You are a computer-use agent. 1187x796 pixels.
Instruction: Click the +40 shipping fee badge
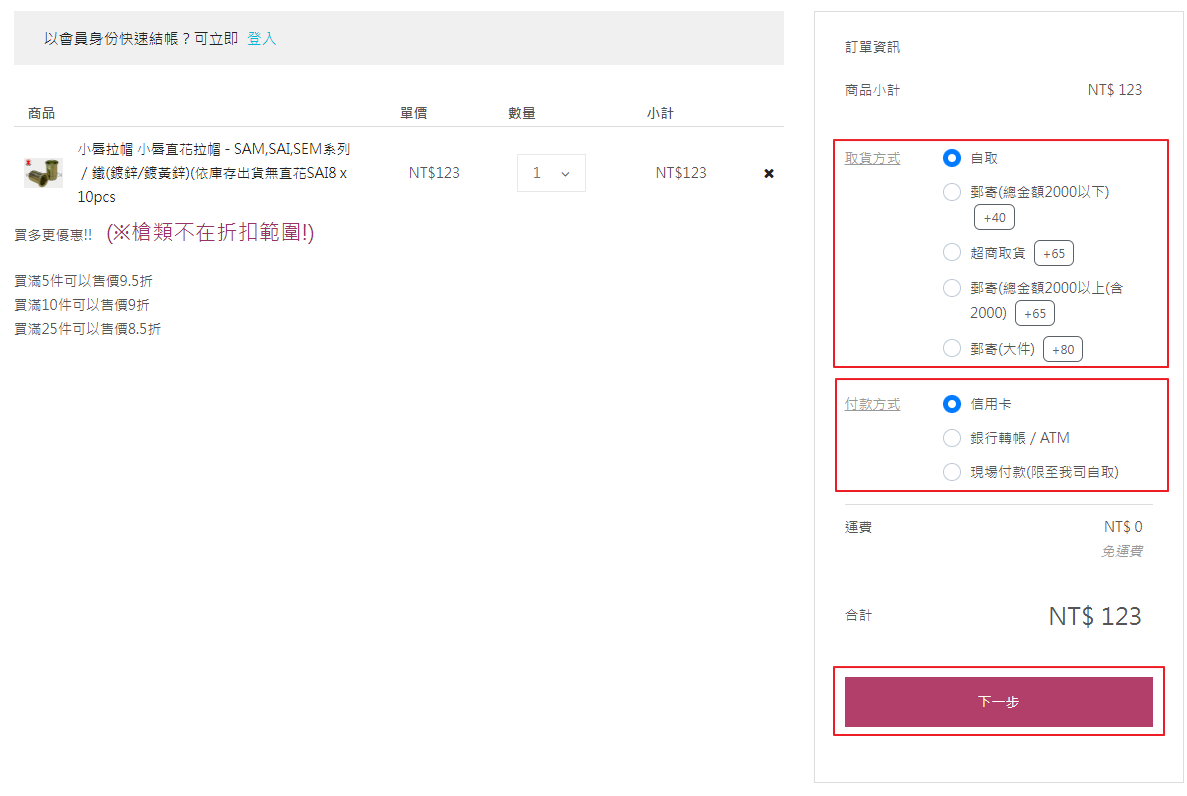(x=994, y=217)
